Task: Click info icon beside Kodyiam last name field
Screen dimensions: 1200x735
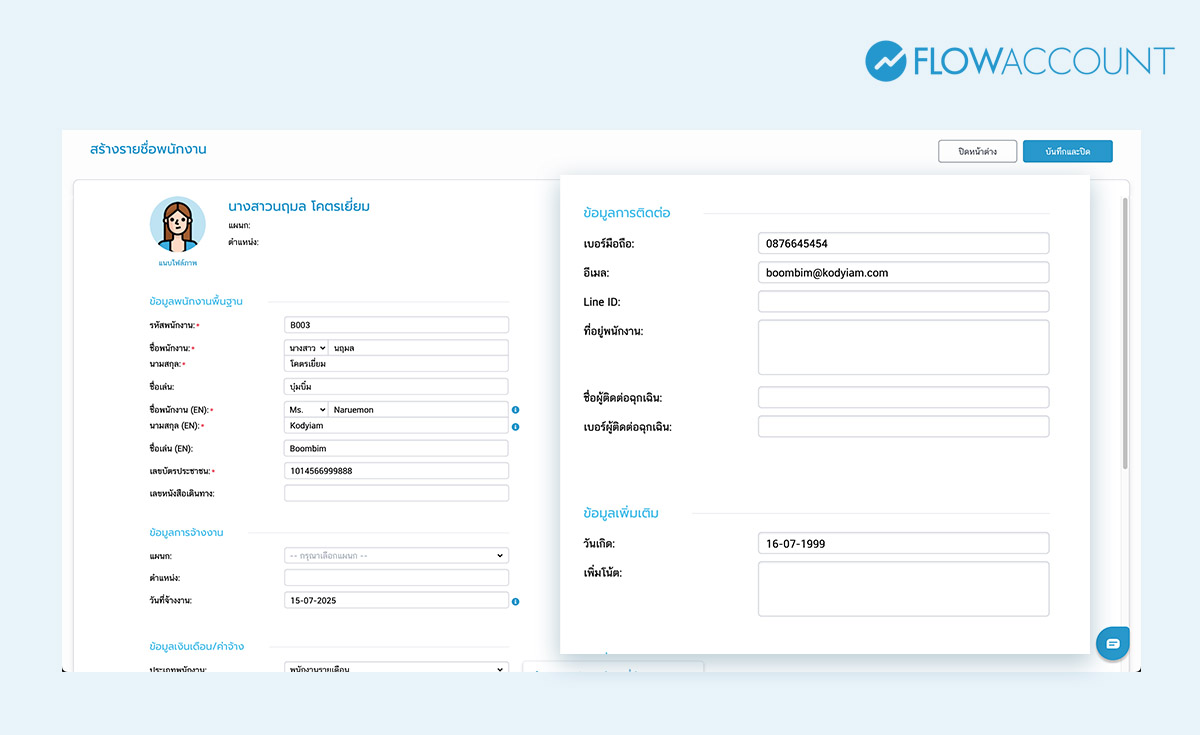Action: (515, 427)
